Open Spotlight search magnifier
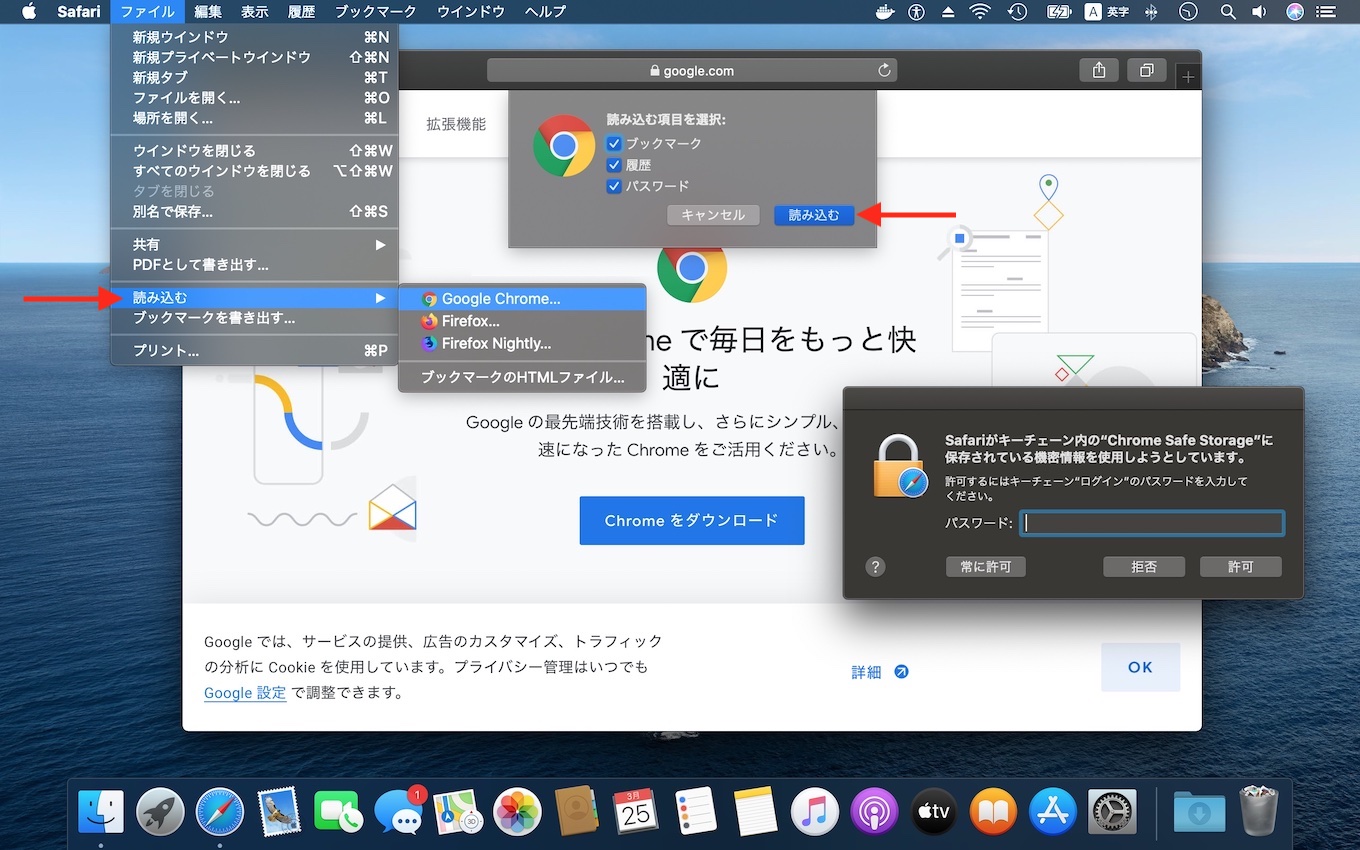1360x850 pixels. point(1228,12)
